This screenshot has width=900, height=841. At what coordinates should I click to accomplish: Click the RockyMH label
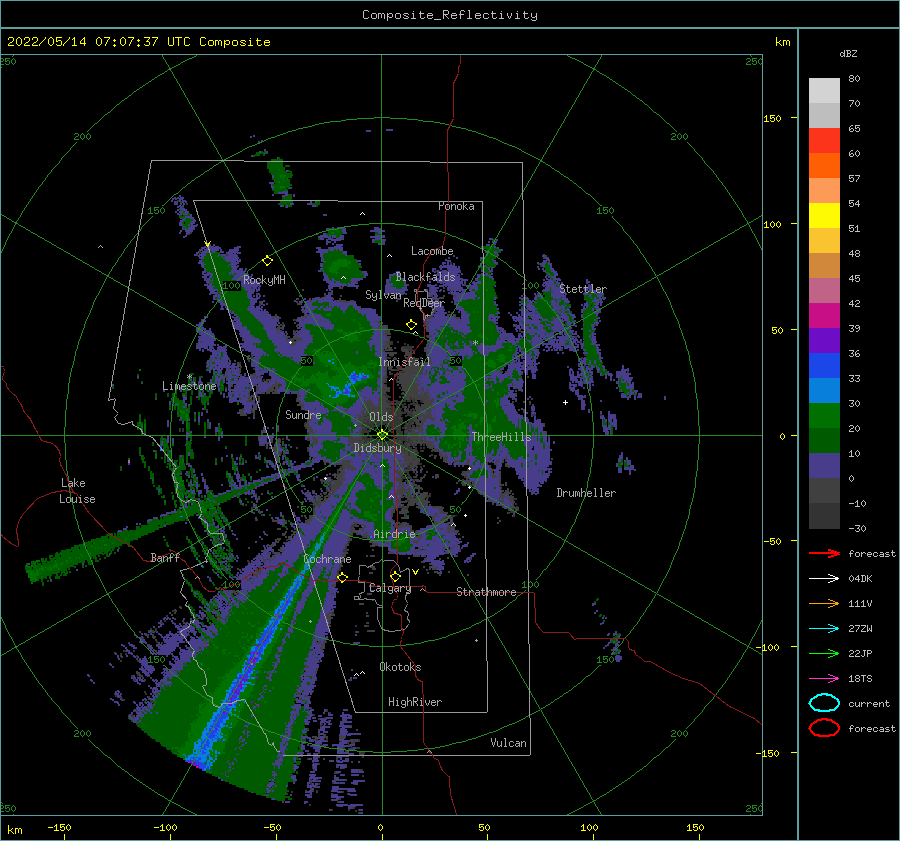tap(264, 280)
